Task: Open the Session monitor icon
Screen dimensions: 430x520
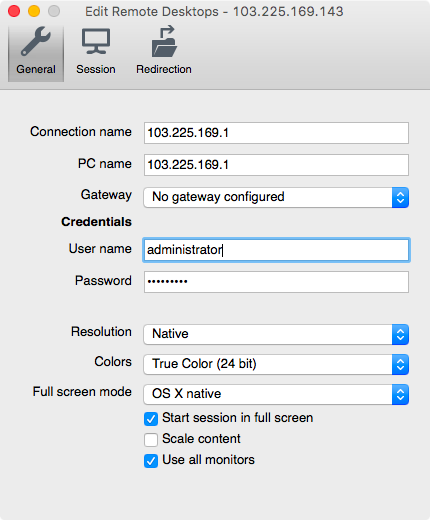Action: 96,42
